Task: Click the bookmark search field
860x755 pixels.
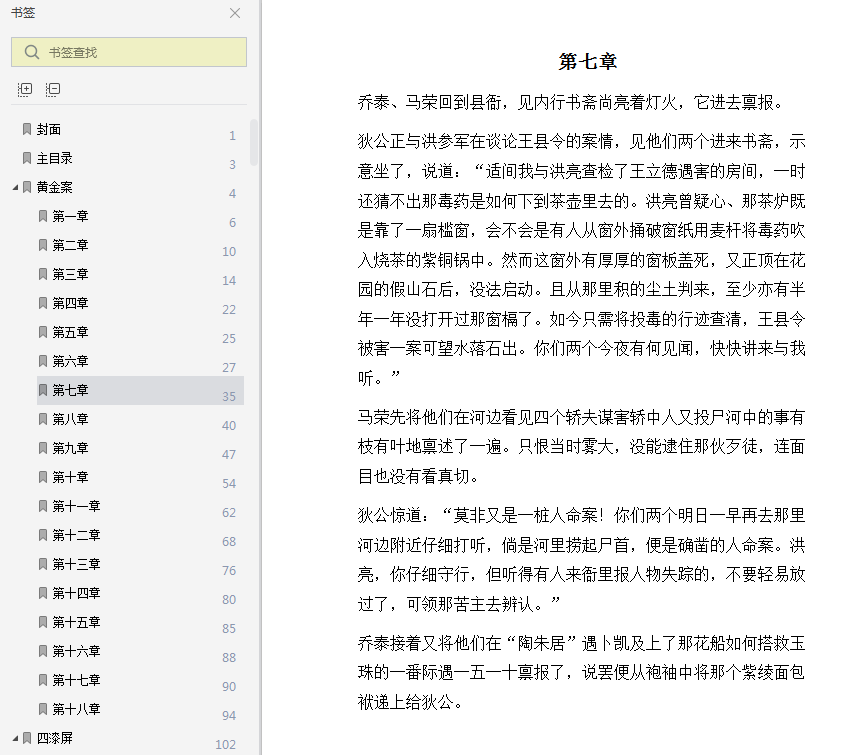Action: [x=129, y=52]
